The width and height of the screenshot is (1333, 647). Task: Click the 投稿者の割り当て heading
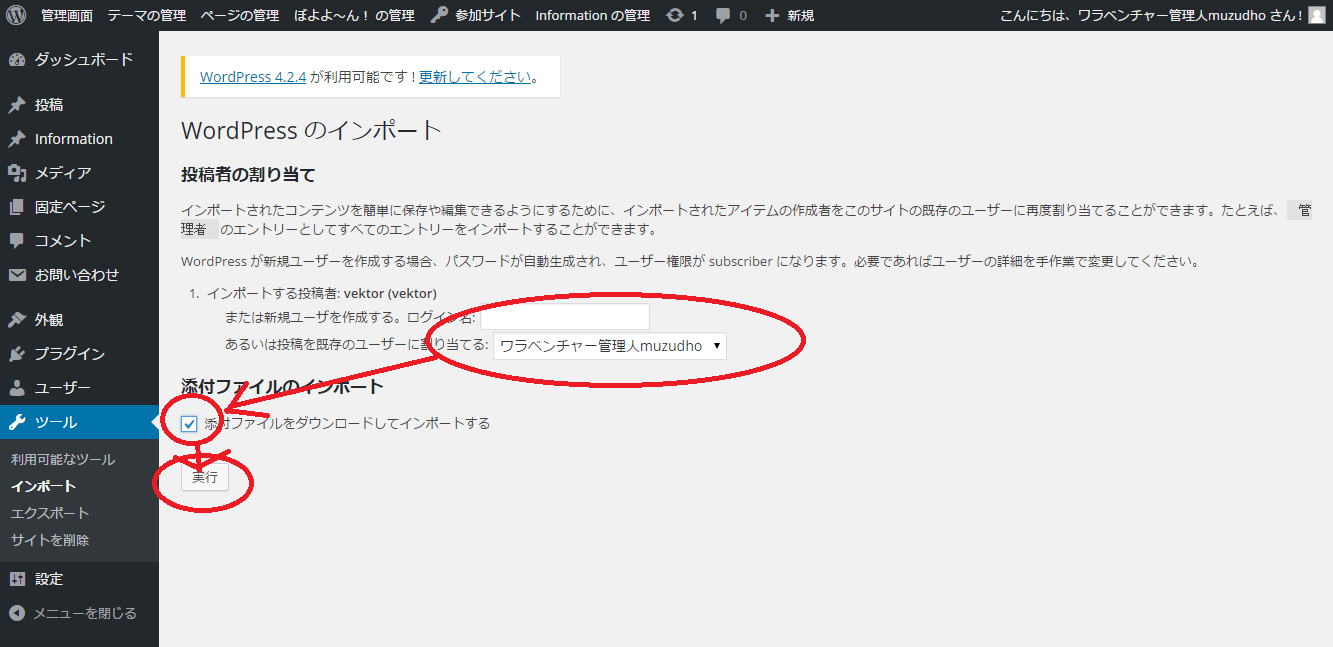pyautogui.click(x=248, y=175)
